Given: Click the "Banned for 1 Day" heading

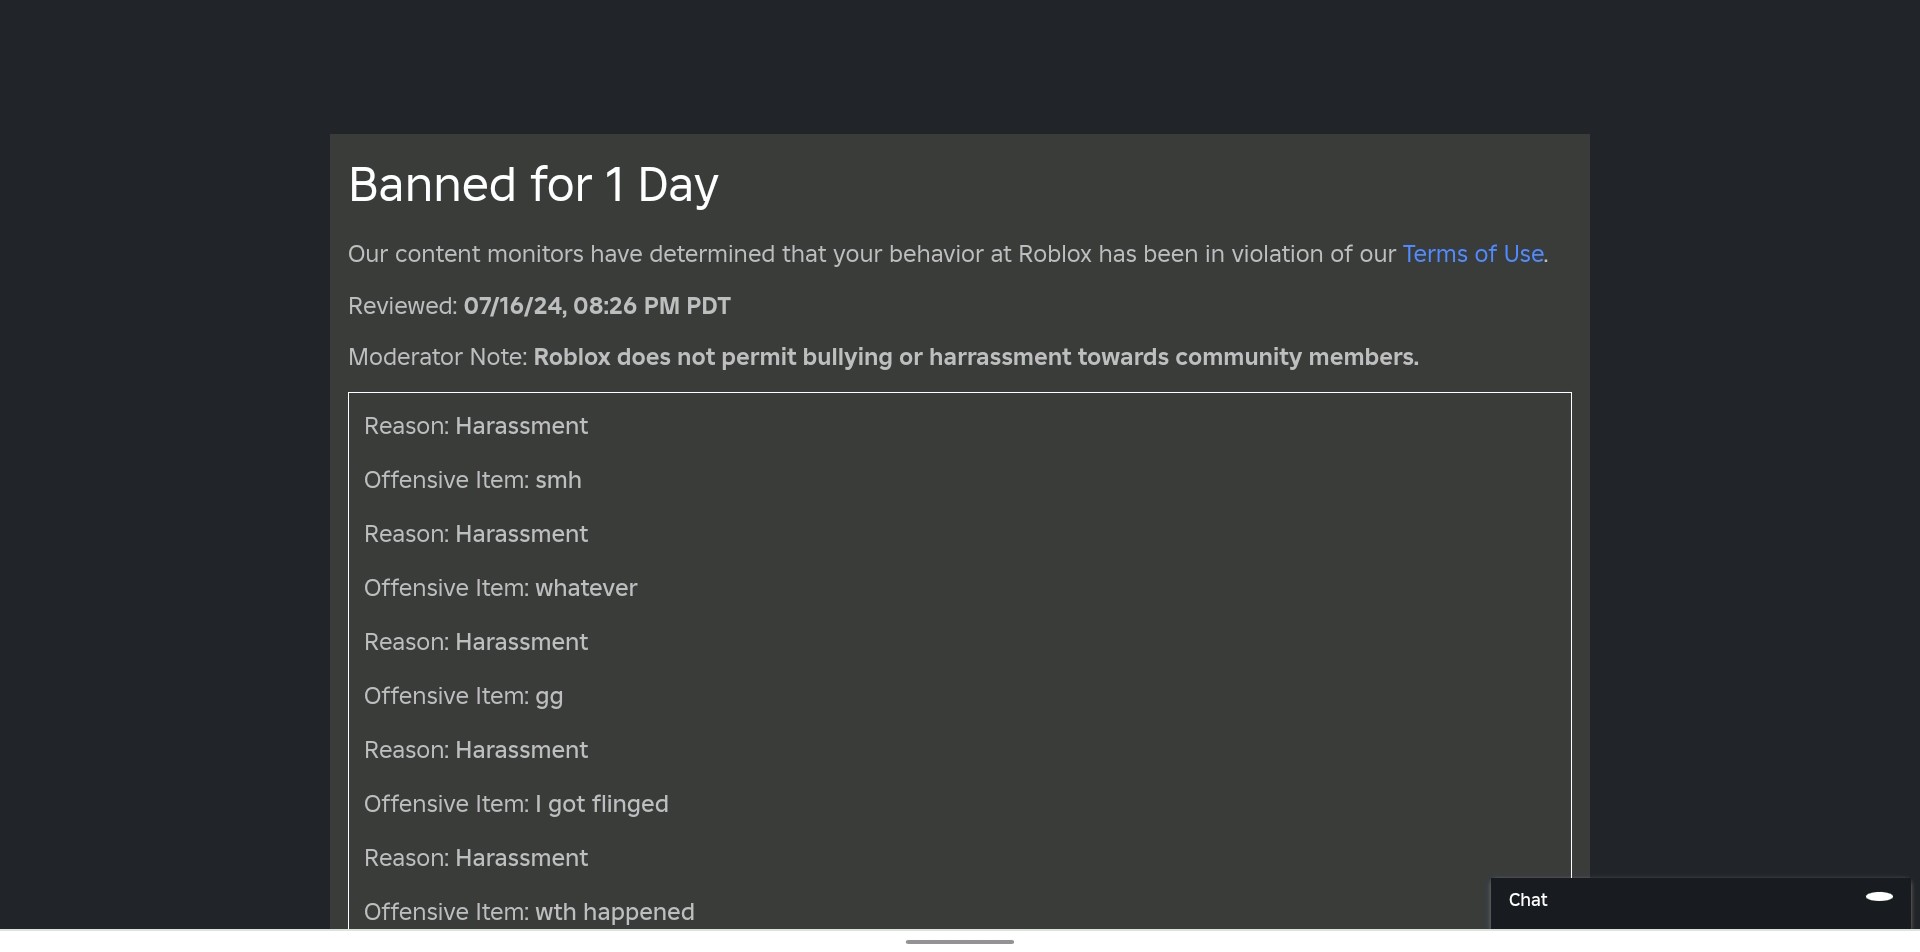Looking at the screenshot, I should point(533,185).
